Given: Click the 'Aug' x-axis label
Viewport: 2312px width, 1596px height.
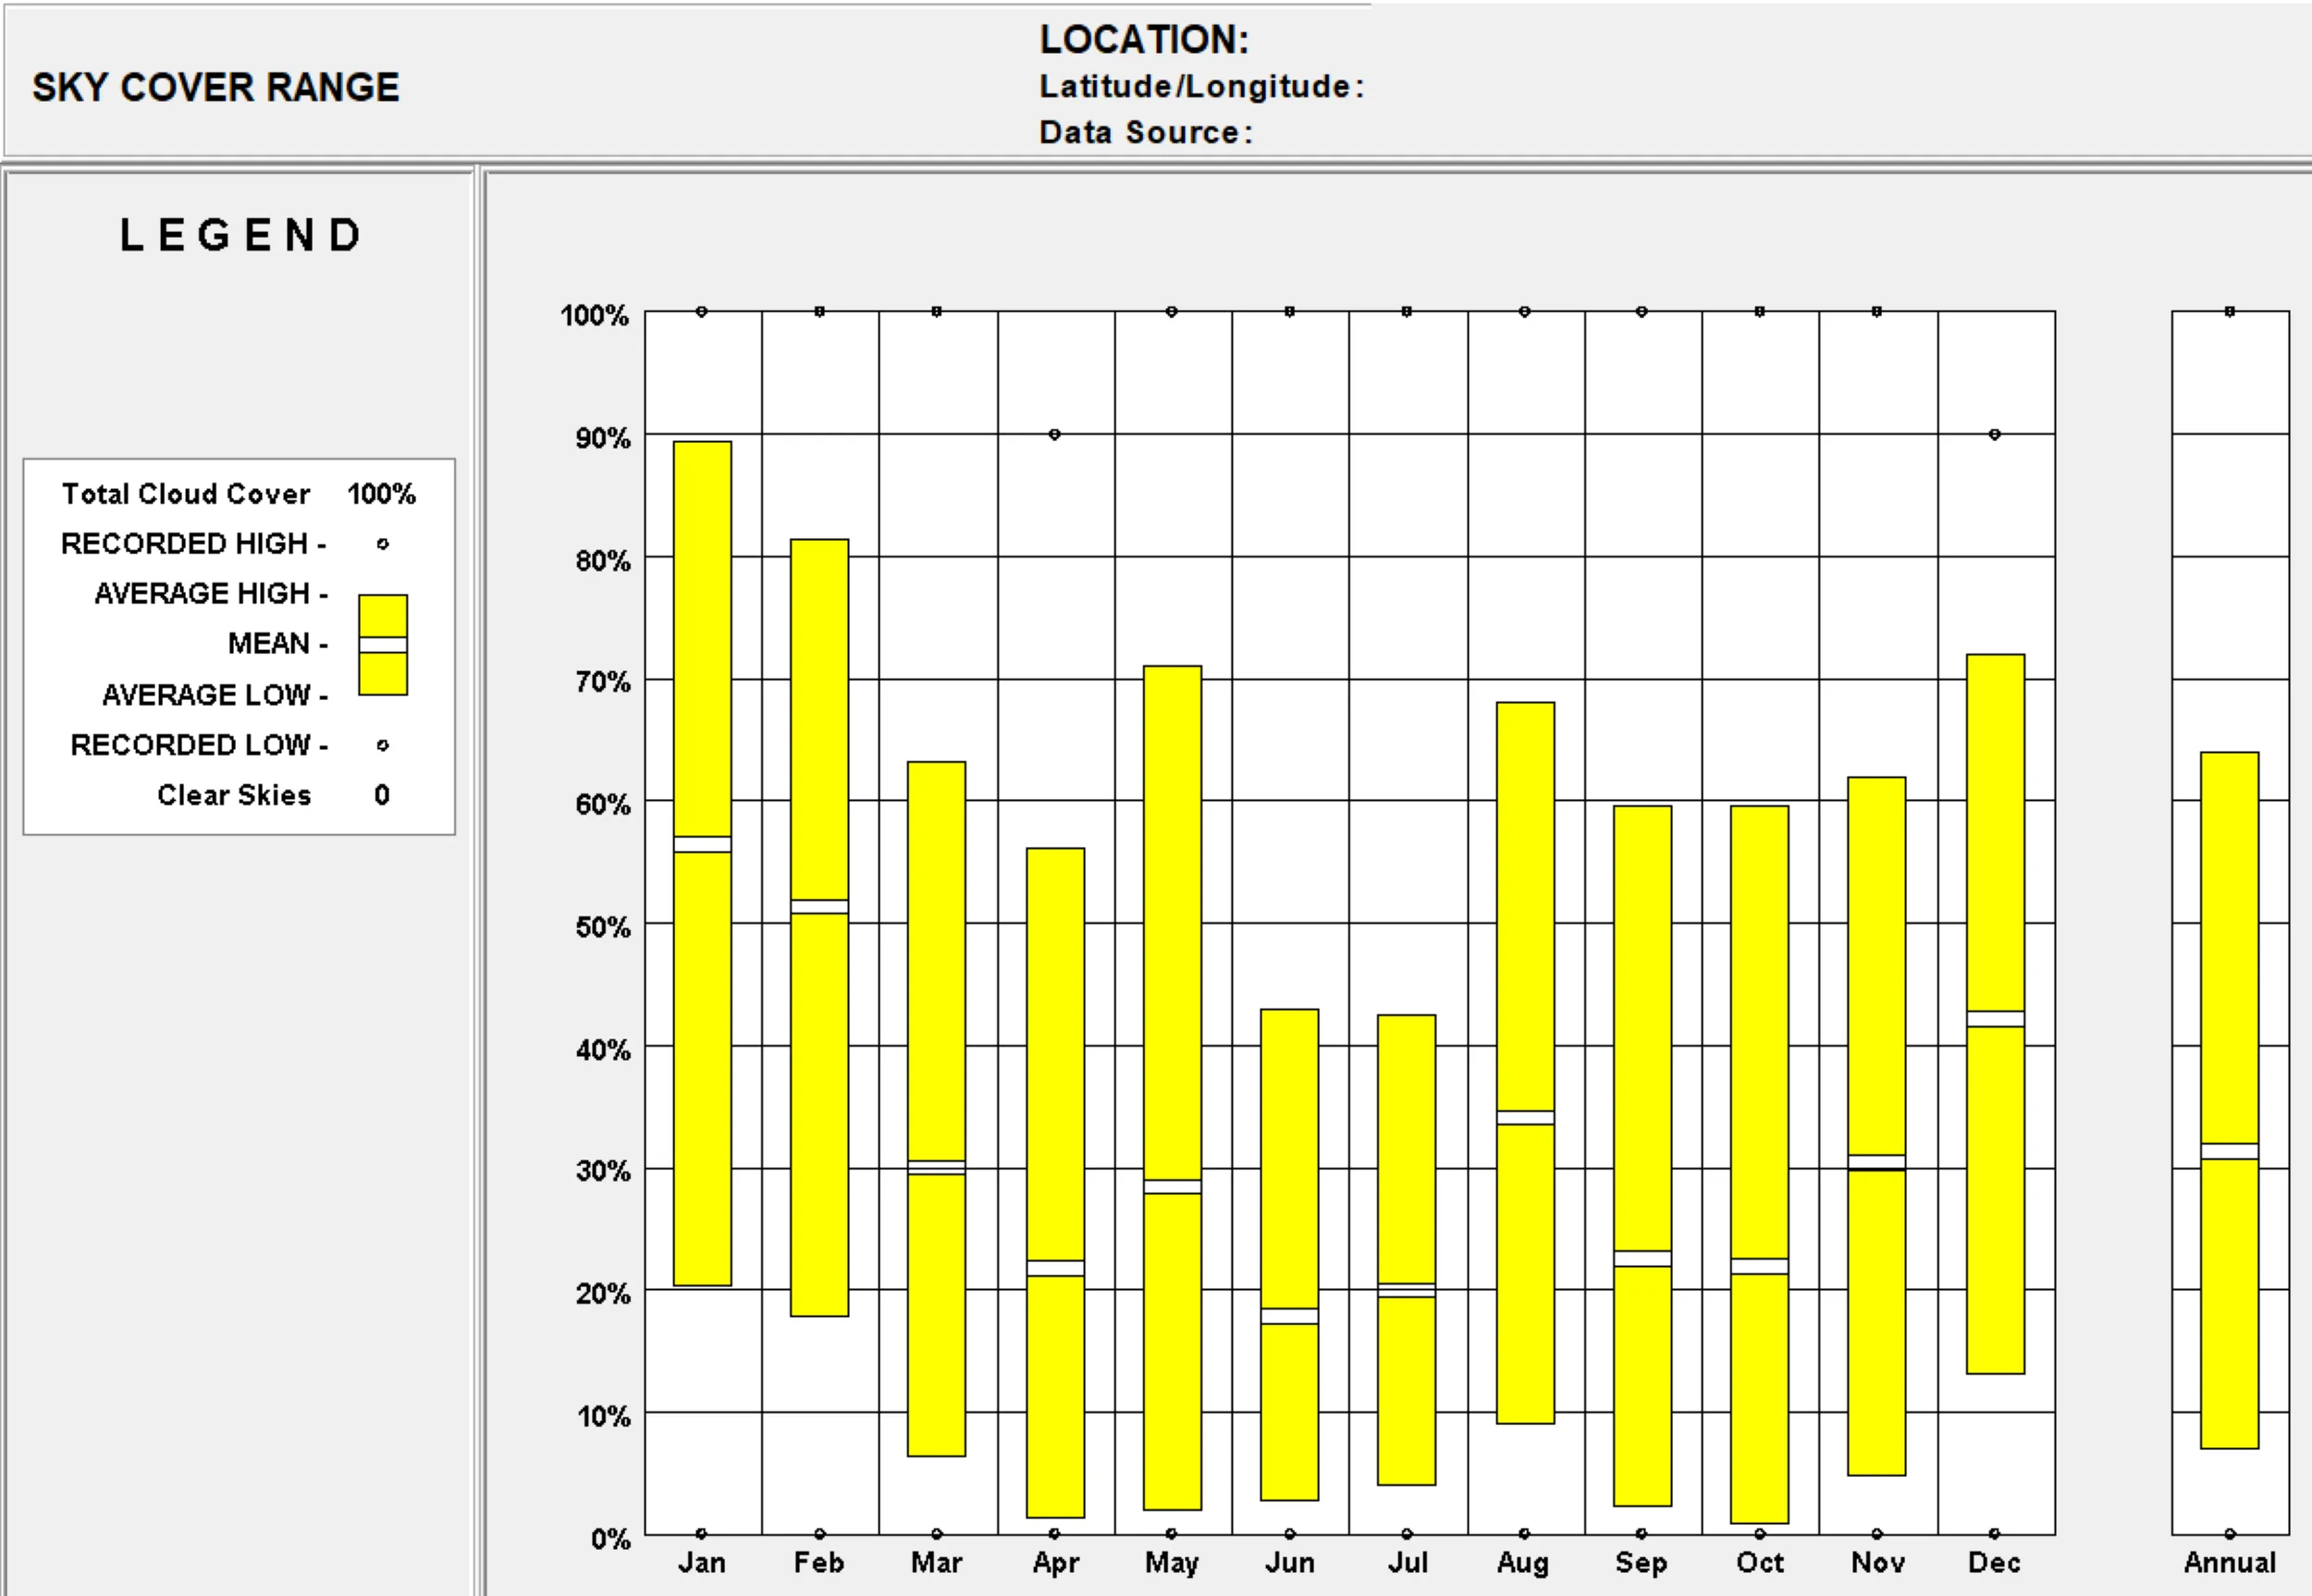Looking at the screenshot, I should coord(1523,1563).
